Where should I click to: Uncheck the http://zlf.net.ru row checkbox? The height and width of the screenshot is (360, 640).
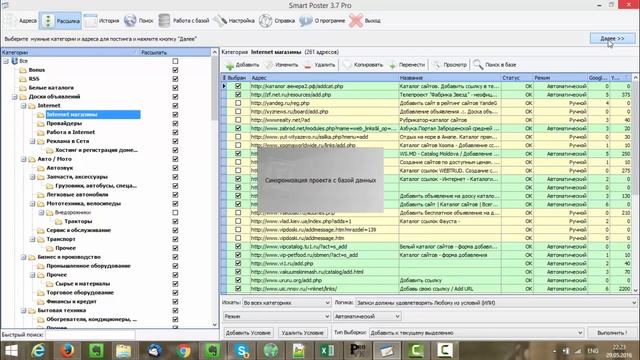pos(238,94)
